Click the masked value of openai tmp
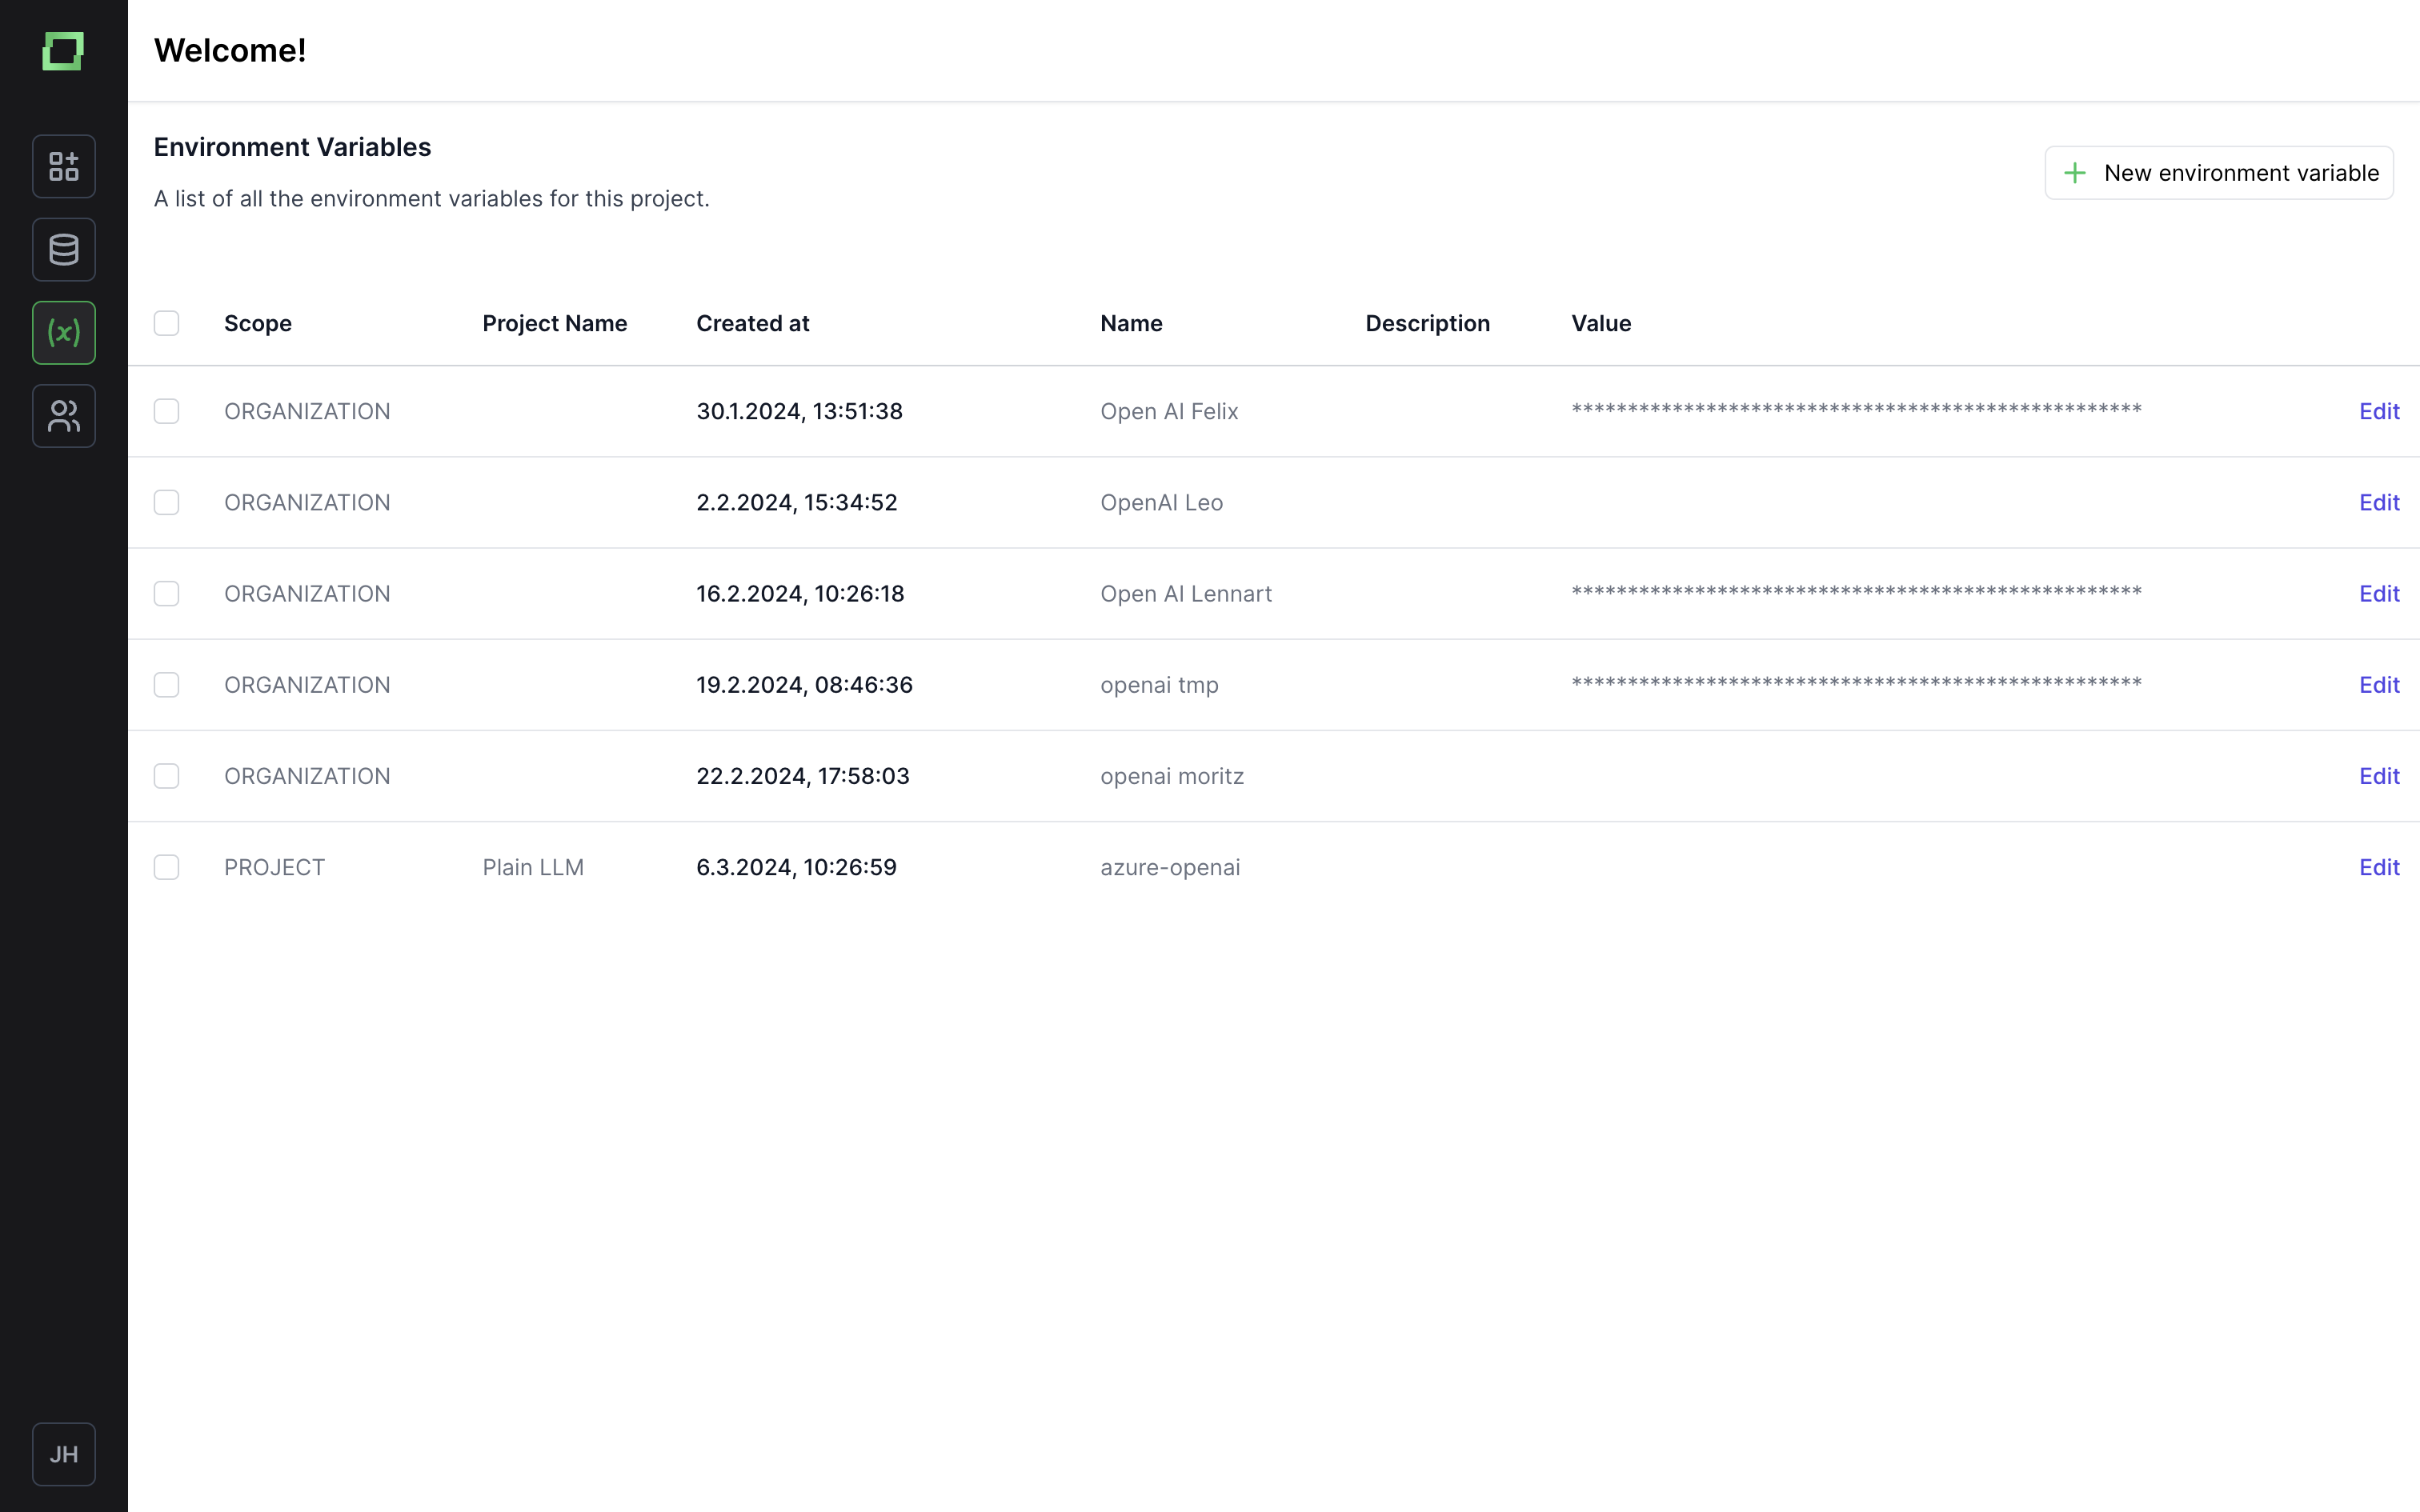Screen dimensions: 2420x1512 coord(1856,683)
